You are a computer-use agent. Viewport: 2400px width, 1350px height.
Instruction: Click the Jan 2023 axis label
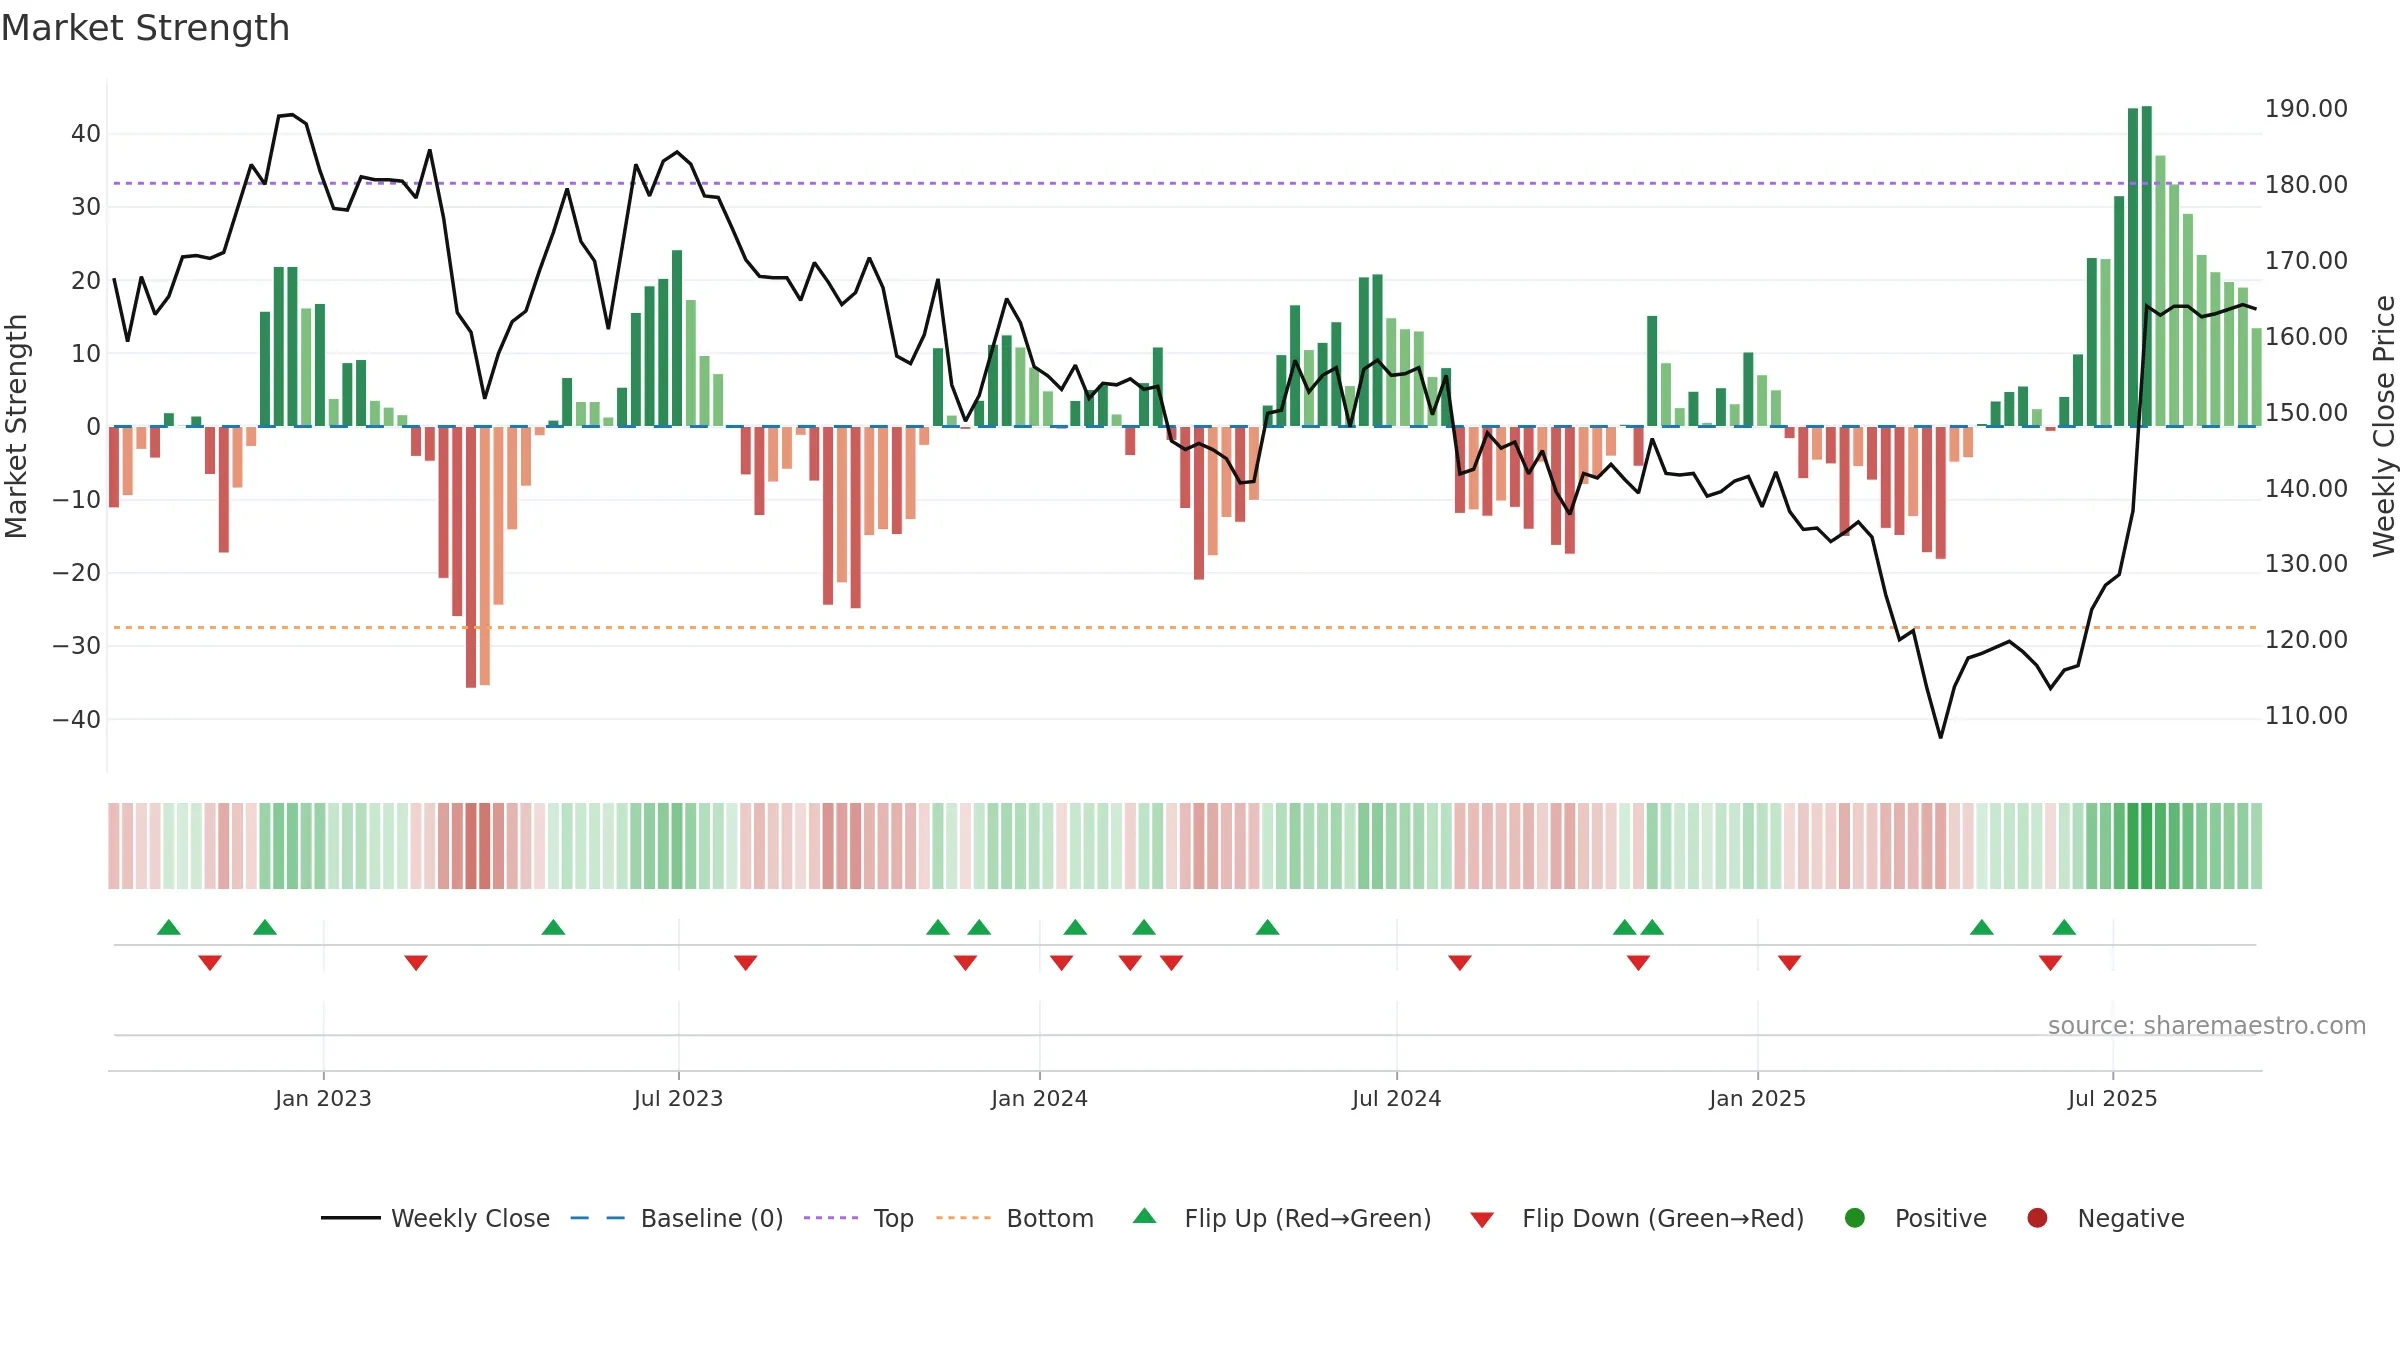coord(323,1098)
